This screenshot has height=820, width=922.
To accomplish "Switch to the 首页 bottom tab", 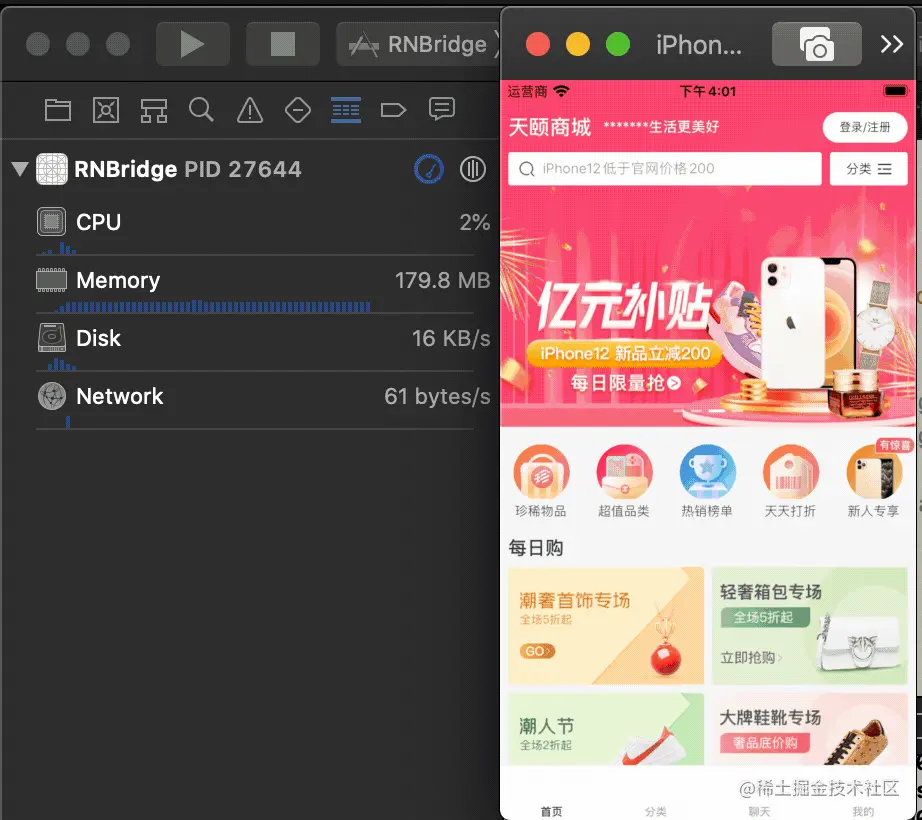I will [552, 811].
